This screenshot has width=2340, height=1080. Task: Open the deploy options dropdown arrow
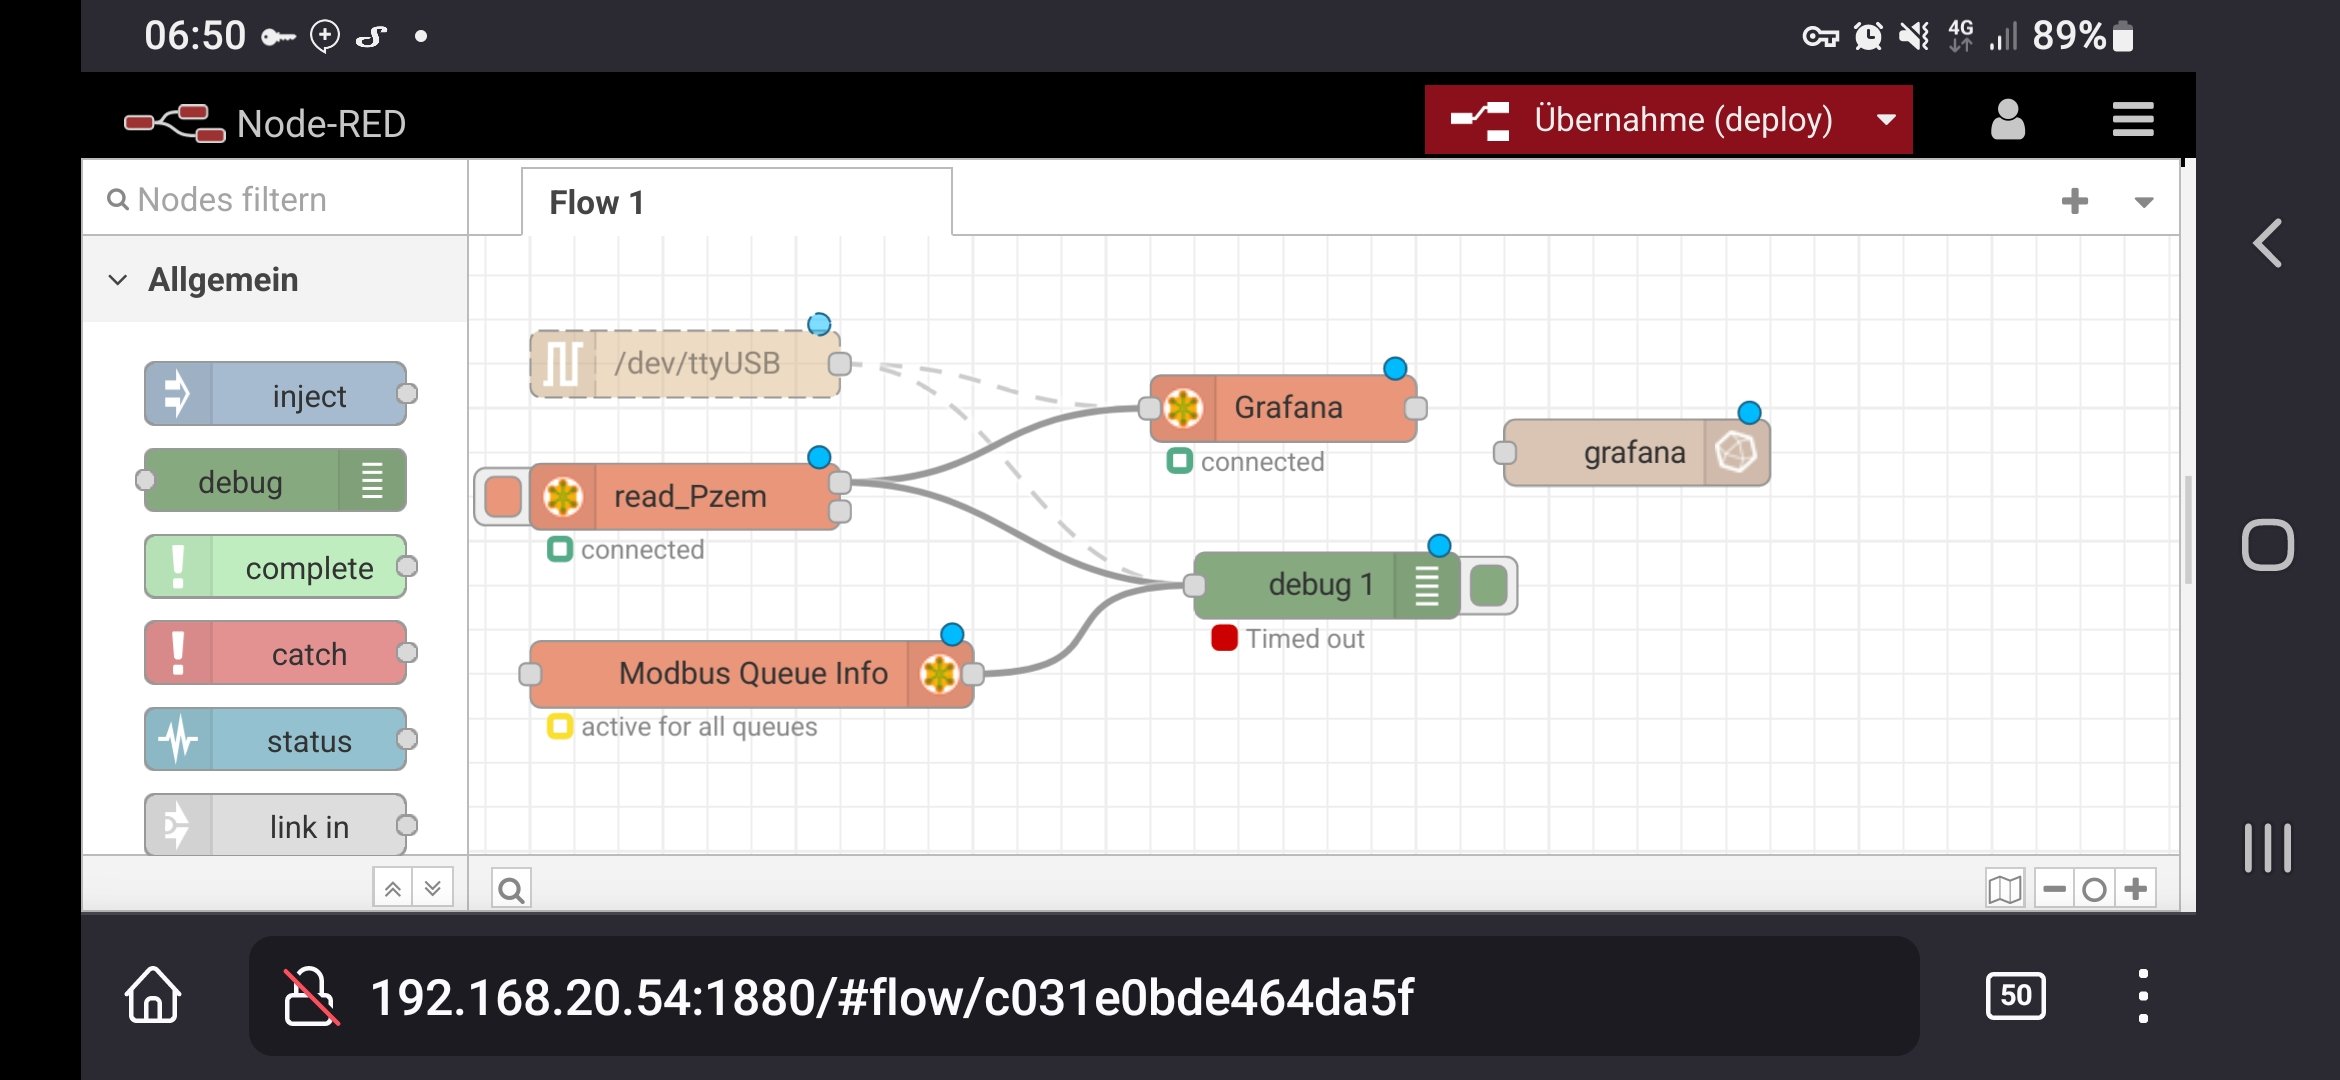[x=1886, y=120]
